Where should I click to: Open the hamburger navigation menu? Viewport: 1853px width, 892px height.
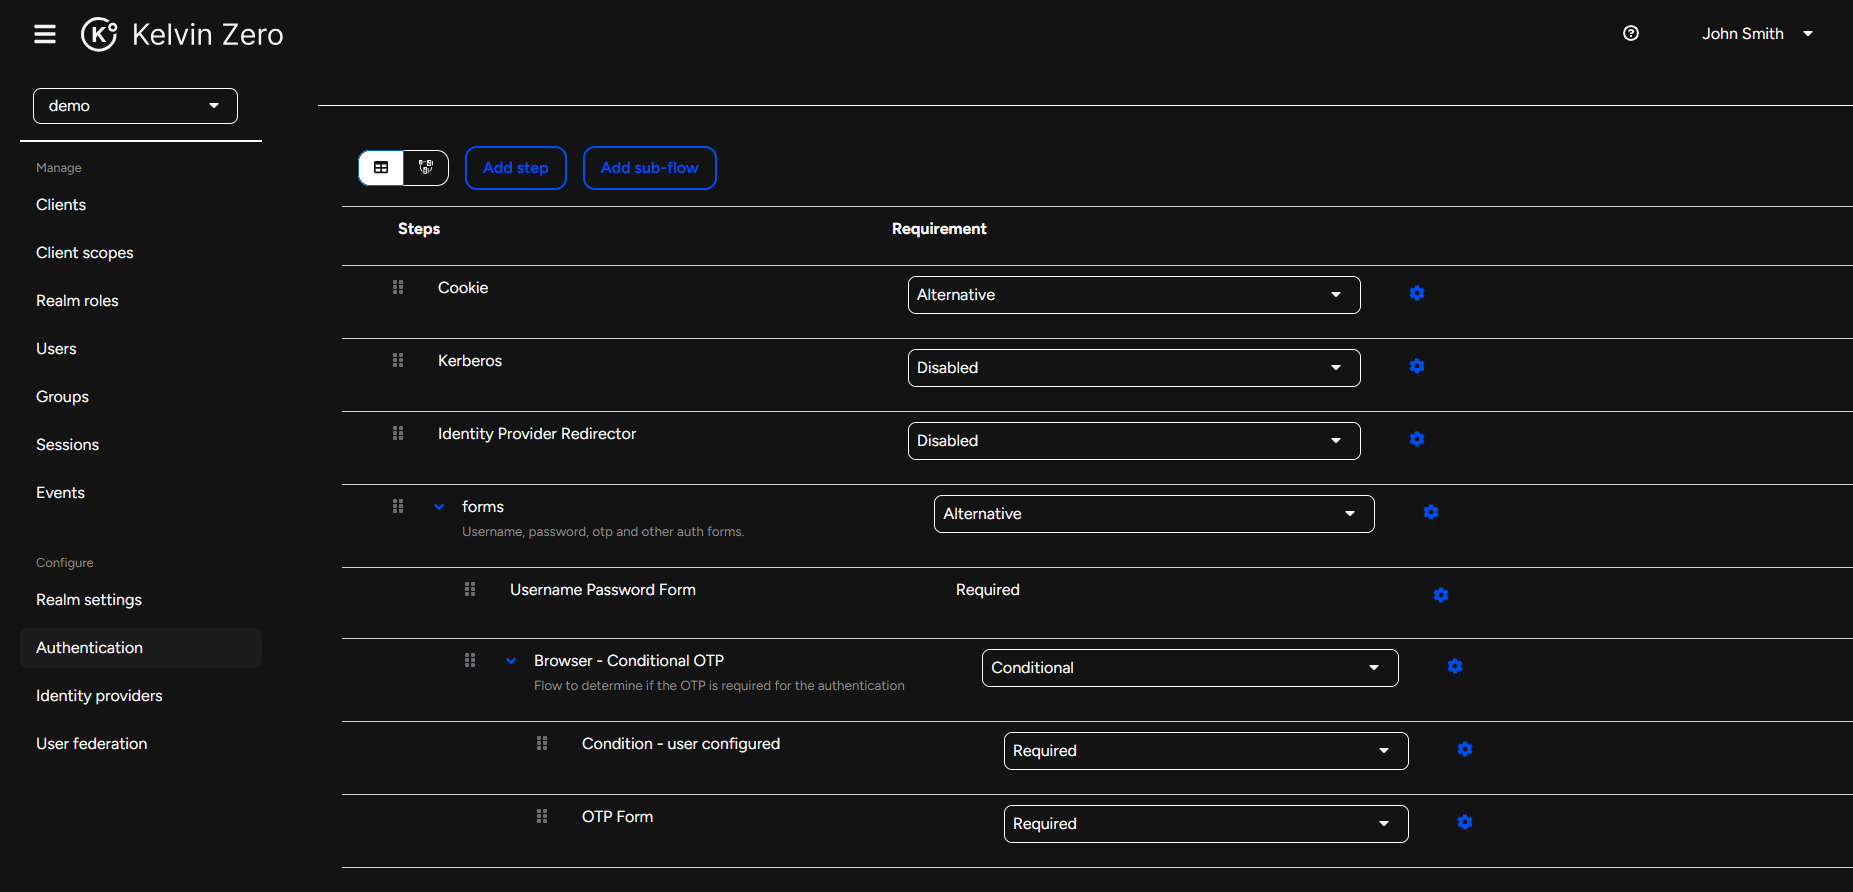click(x=45, y=34)
